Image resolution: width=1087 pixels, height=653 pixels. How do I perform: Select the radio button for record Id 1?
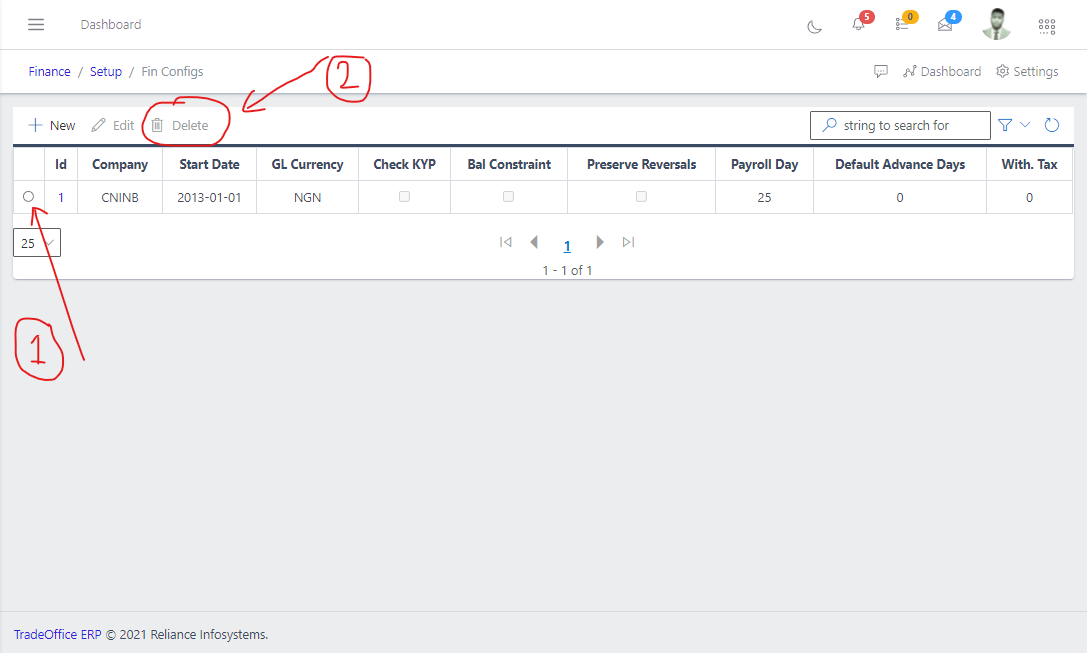[x=29, y=197]
